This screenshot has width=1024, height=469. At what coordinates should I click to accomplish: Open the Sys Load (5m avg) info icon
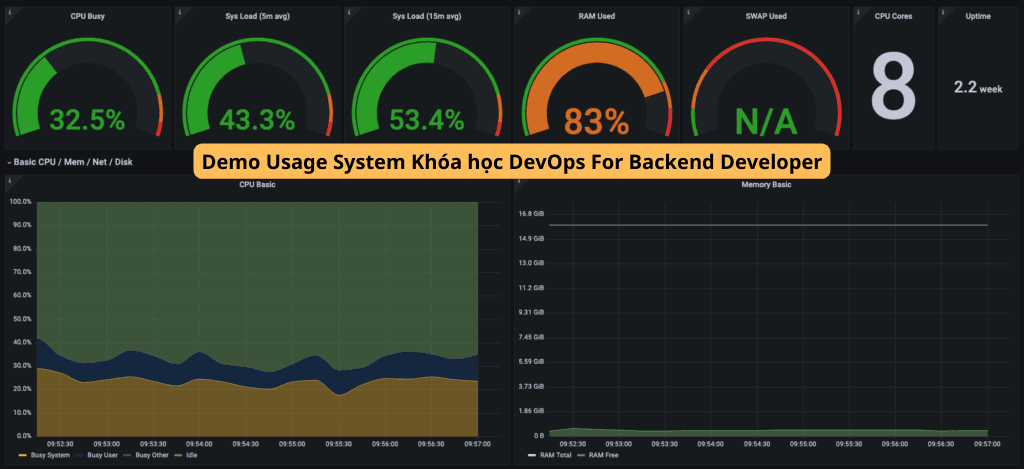(180, 11)
